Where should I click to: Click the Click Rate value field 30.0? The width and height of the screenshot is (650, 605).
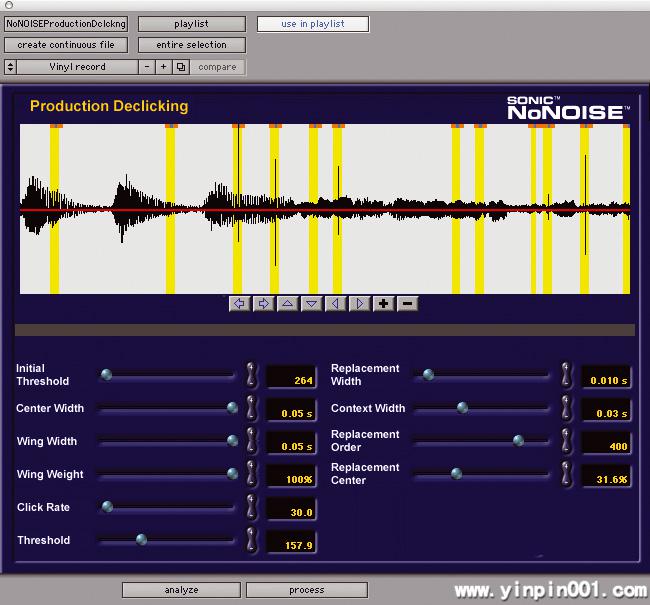point(291,509)
